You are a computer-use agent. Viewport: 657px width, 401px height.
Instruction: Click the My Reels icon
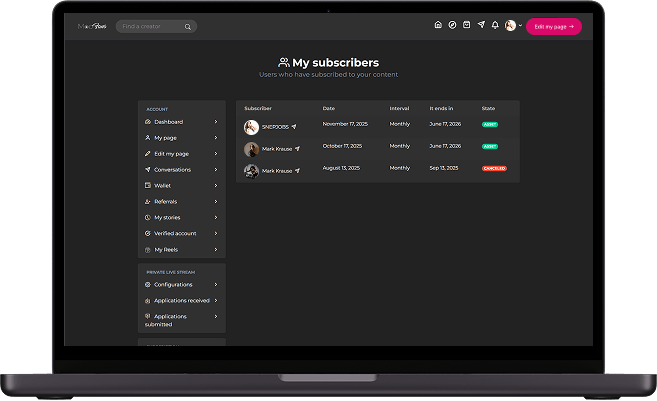(x=147, y=250)
